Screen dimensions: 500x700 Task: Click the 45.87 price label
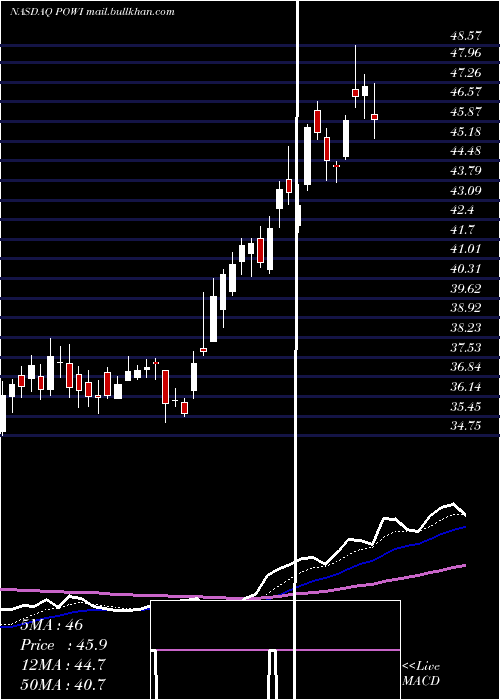(466, 112)
